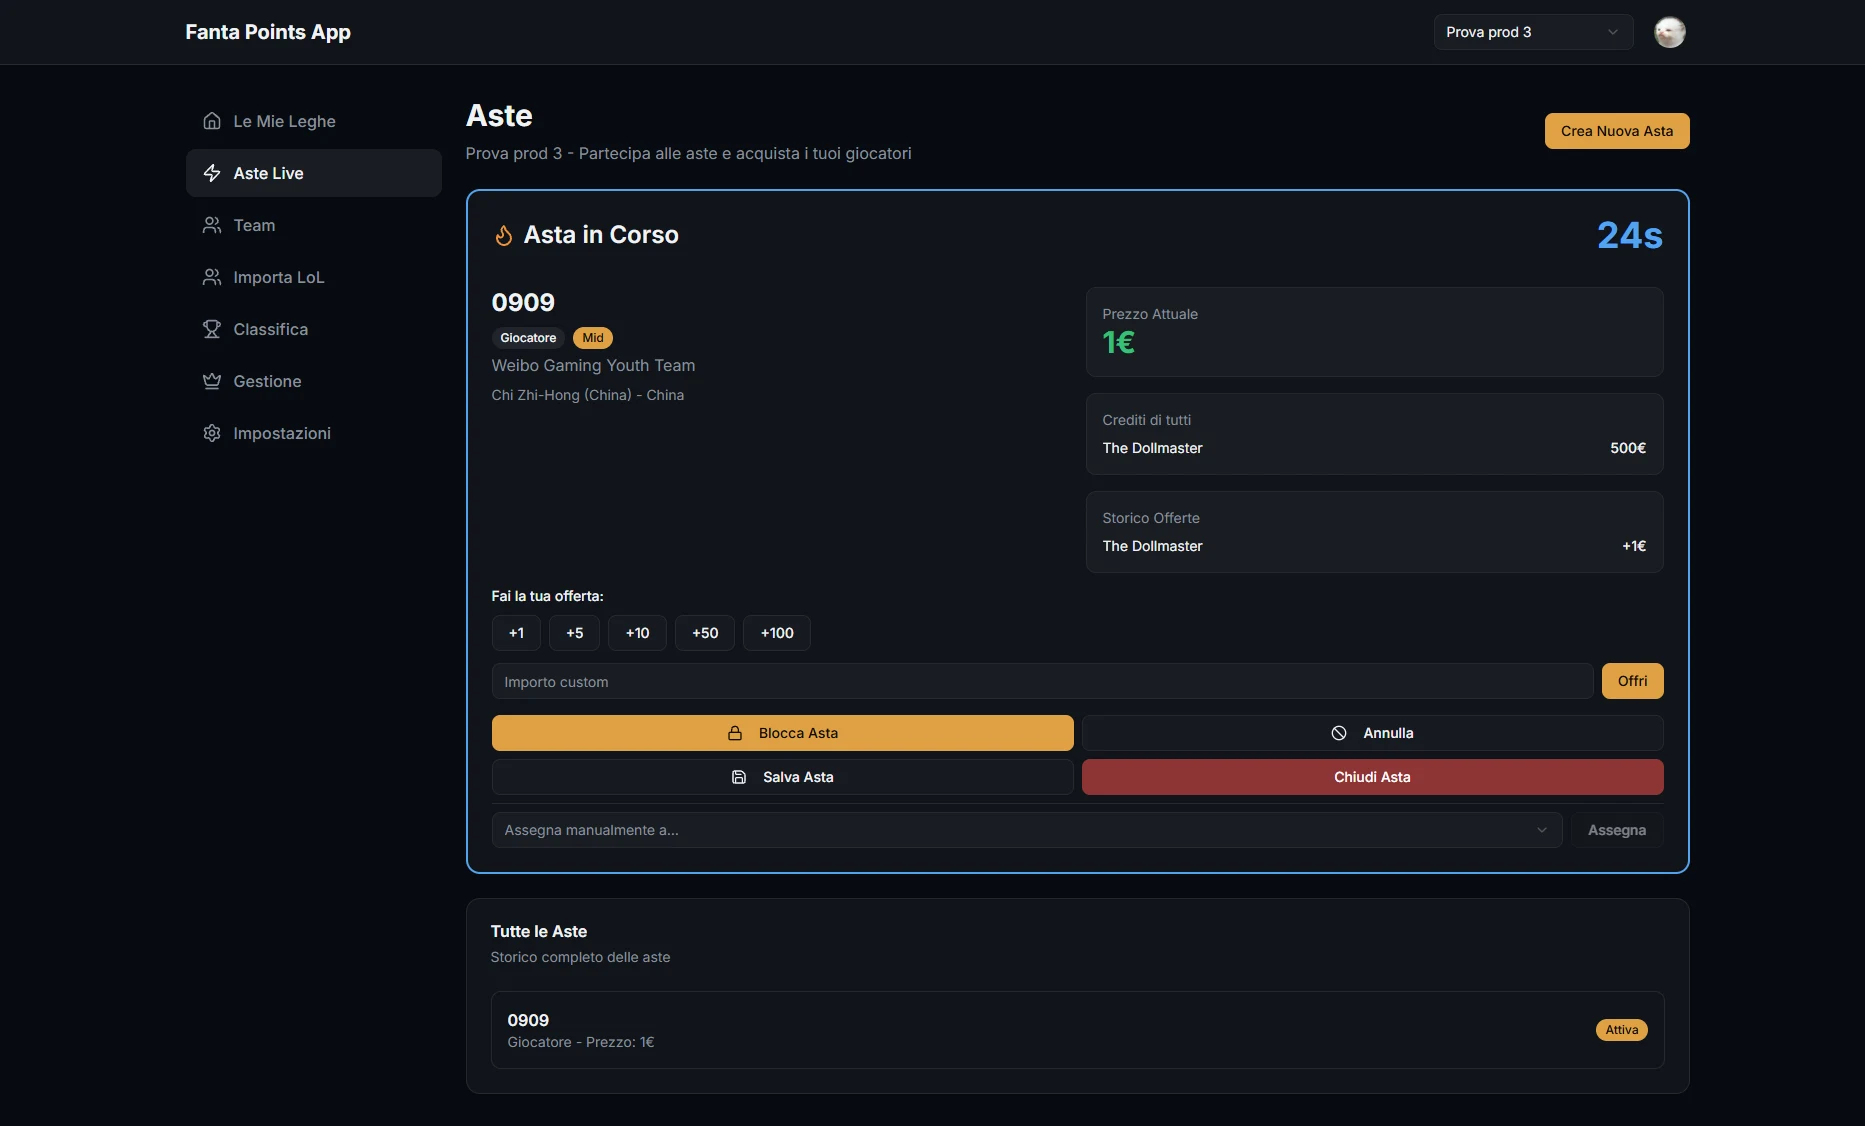Click the home icon beside Le Mie Leghe
1865x1126 pixels.
tap(212, 121)
